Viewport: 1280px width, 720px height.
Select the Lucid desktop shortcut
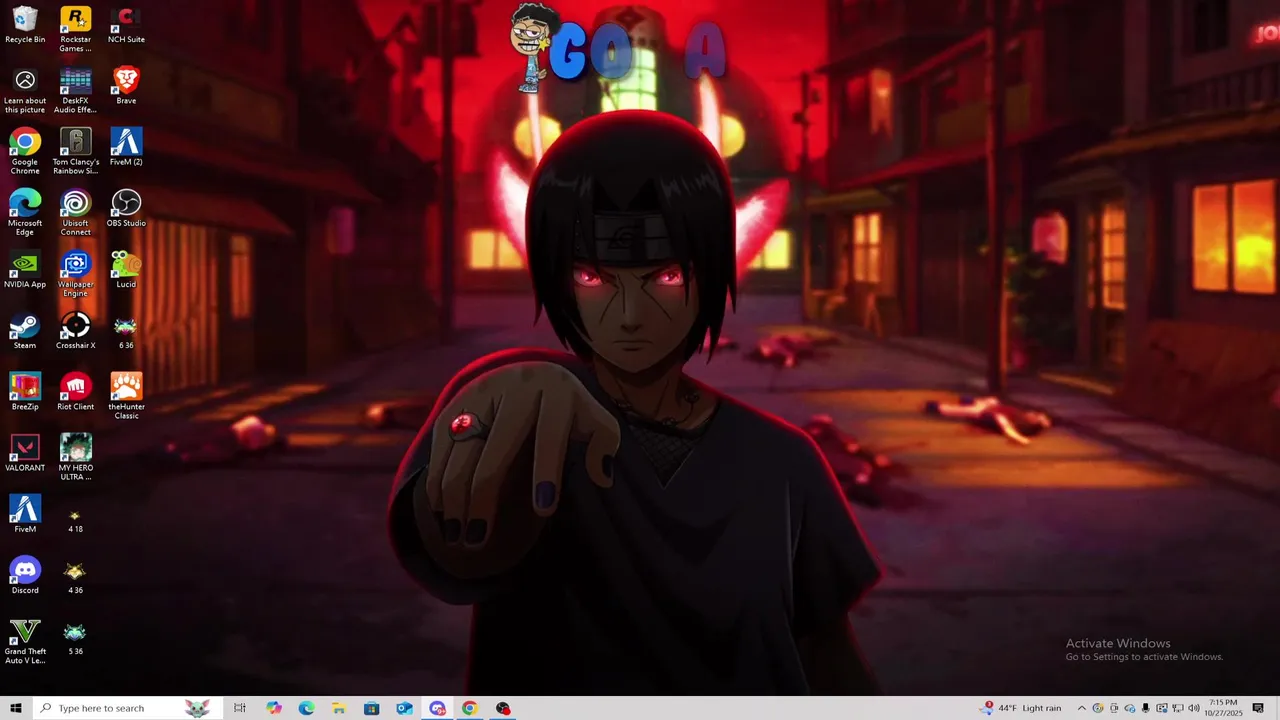coord(126,269)
